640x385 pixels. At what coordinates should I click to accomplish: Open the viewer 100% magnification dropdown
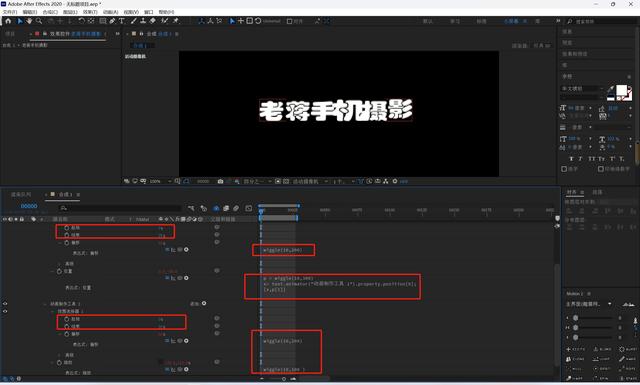tap(160, 181)
